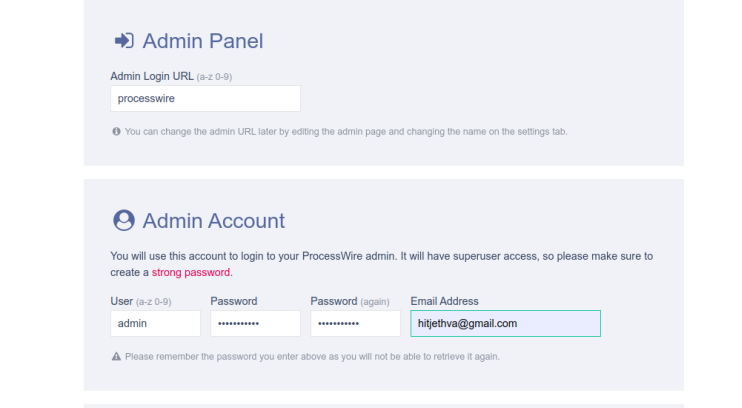The height and width of the screenshot is (408, 742).
Task: Select the first Password input field
Action: coord(255,324)
